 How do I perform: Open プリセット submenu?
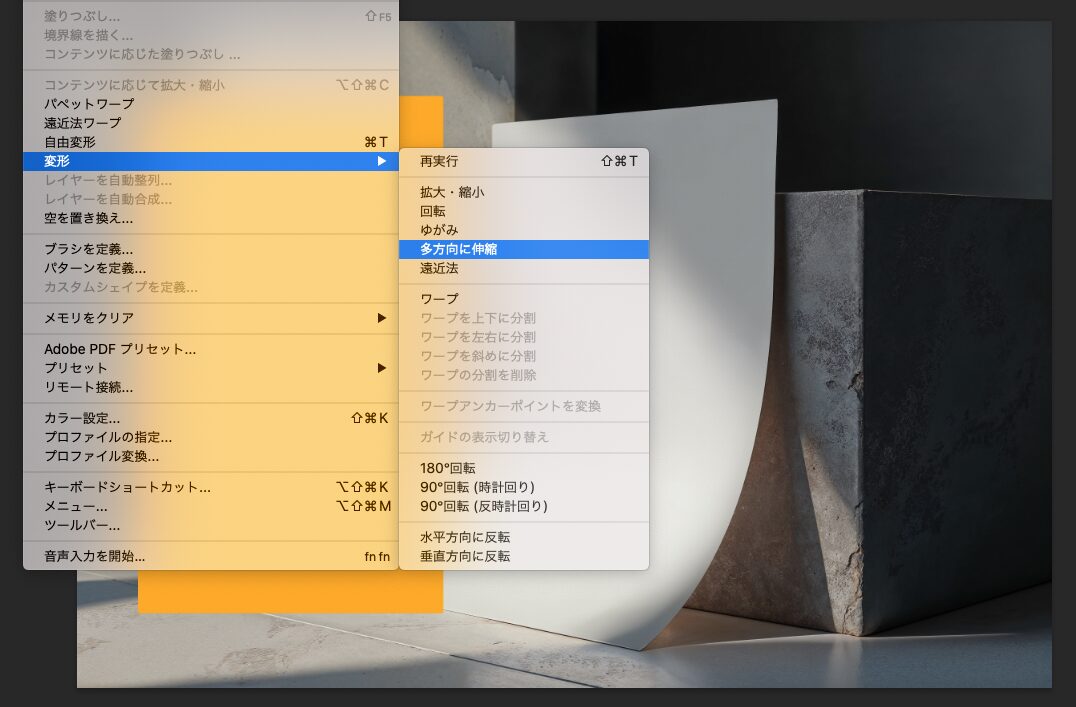(x=211, y=368)
